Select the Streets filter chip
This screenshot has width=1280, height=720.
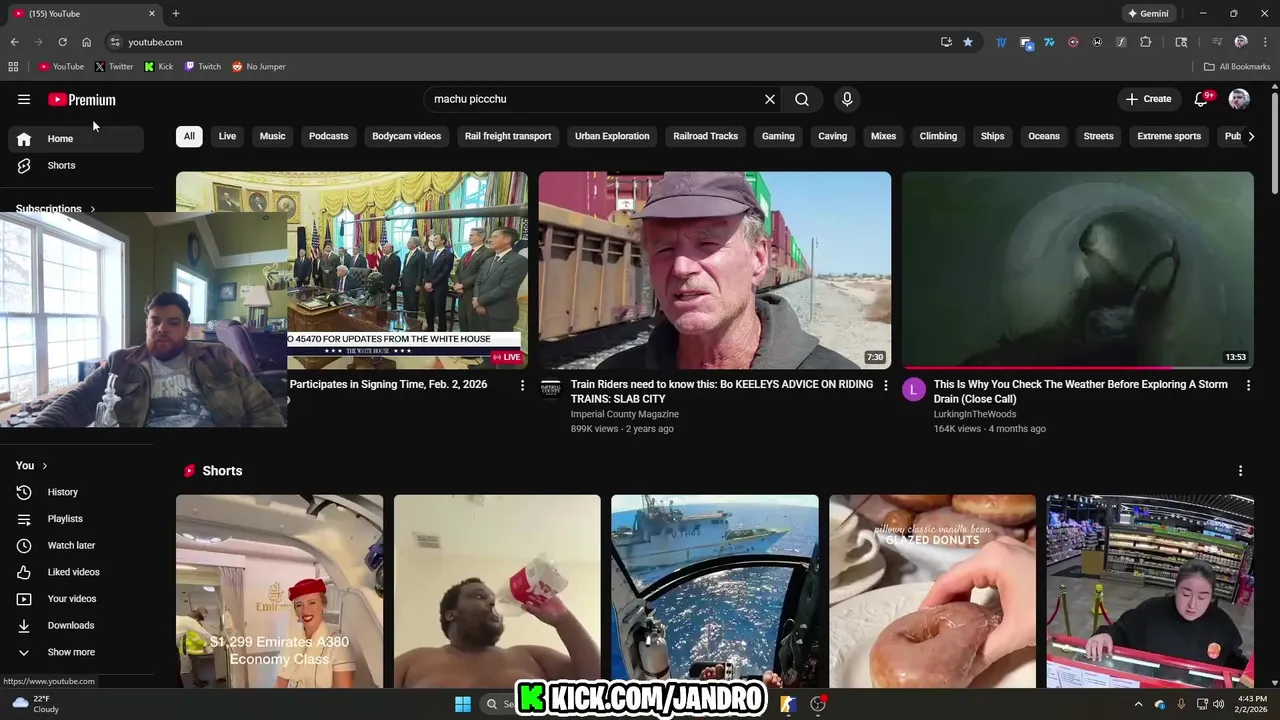coord(1098,136)
